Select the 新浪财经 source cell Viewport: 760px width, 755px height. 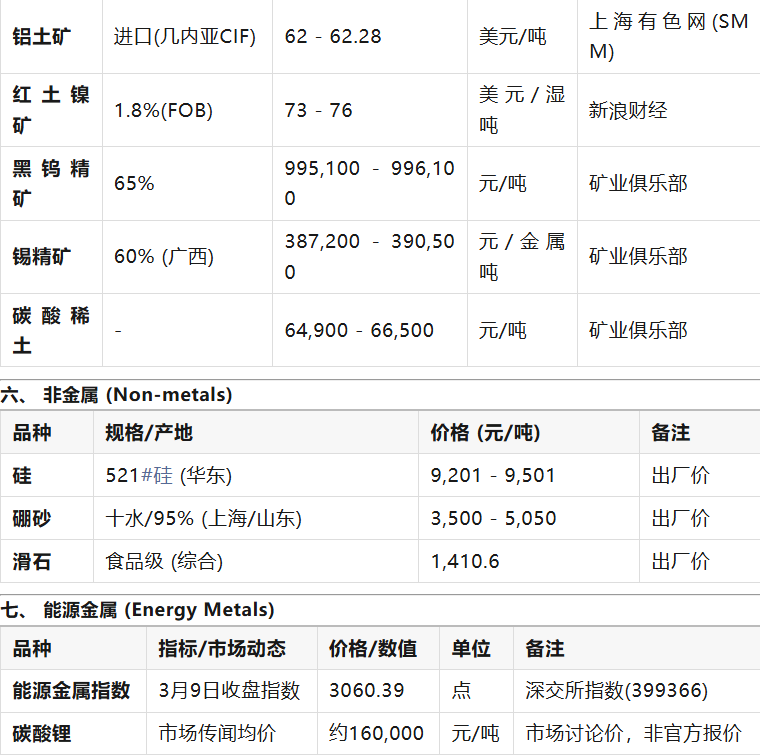pyautogui.click(x=628, y=110)
